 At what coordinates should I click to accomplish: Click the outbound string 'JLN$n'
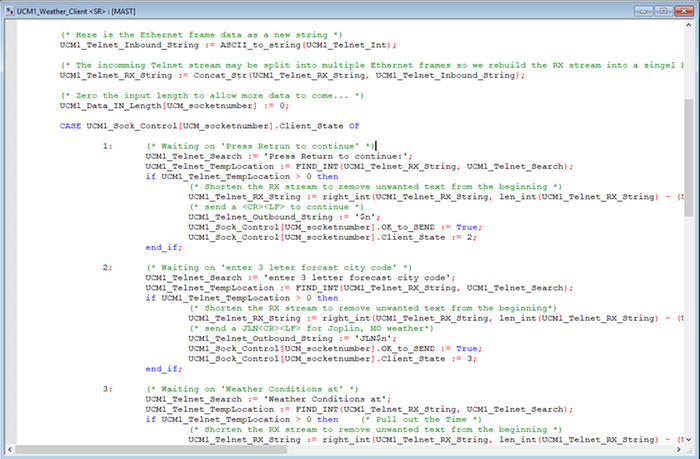(x=373, y=338)
